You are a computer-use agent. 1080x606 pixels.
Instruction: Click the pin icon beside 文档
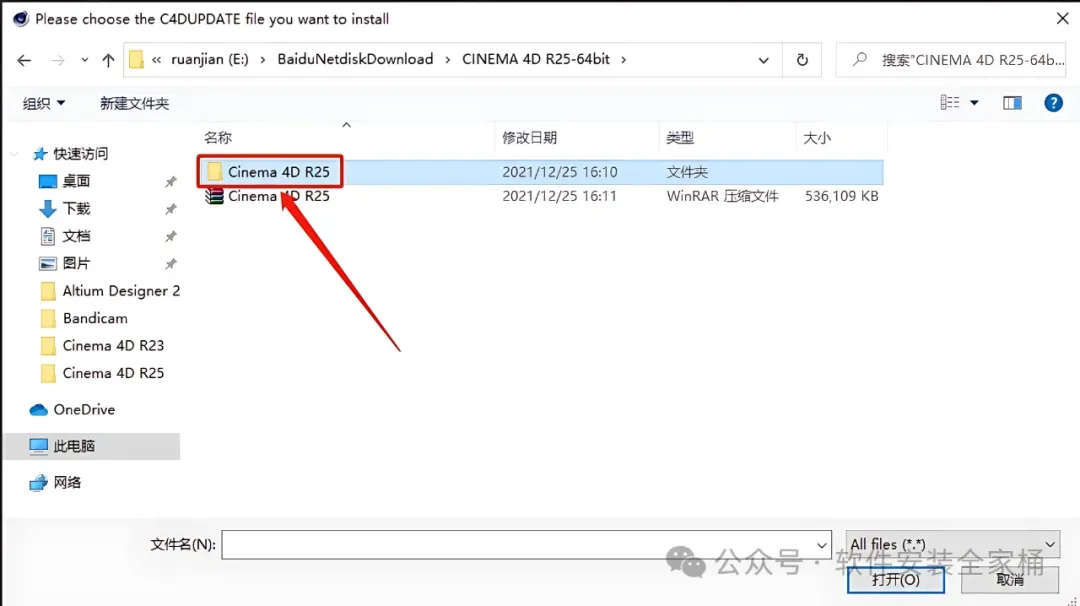[x=171, y=237]
